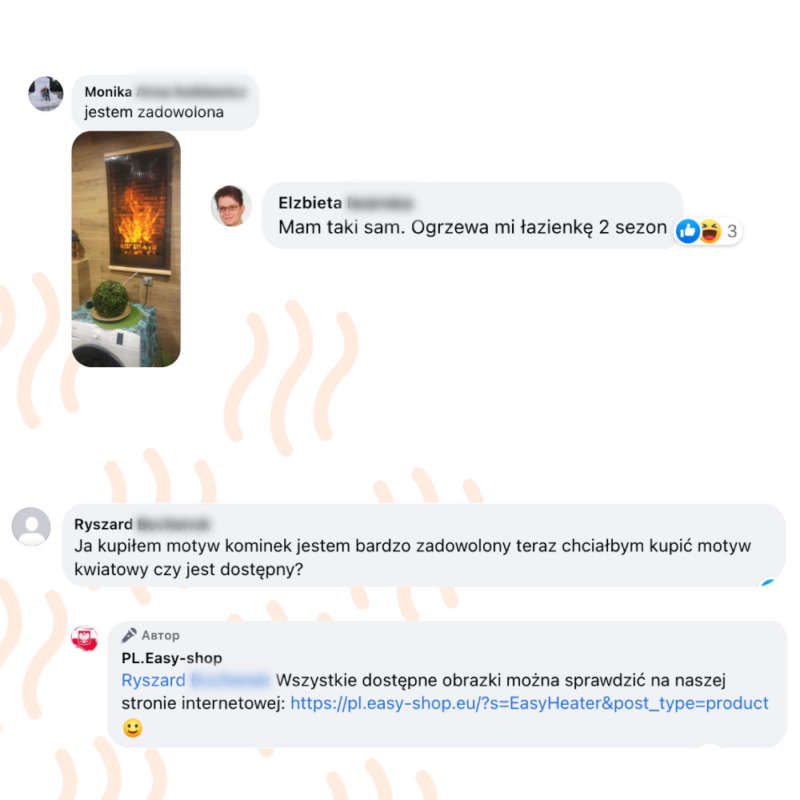Open Monika's profile avatar
The height and width of the screenshot is (800, 800).
point(46,93)
